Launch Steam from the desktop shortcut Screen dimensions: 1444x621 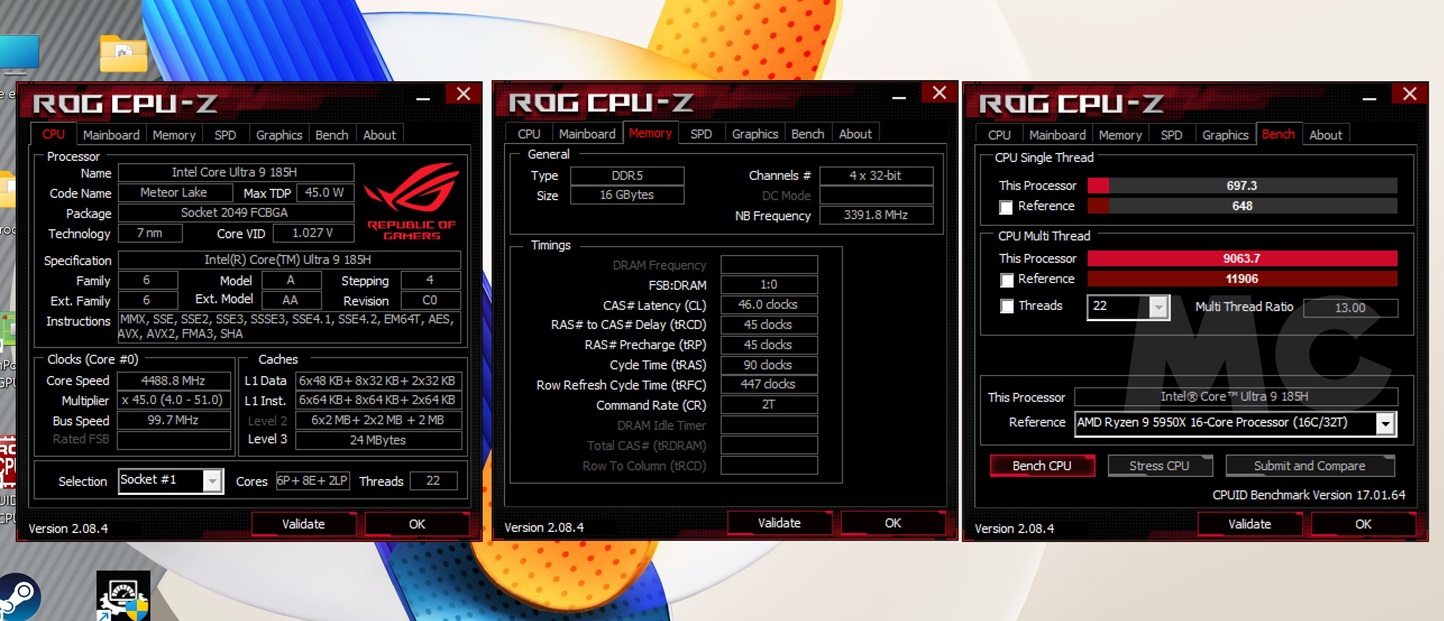(x=18, y=596)
